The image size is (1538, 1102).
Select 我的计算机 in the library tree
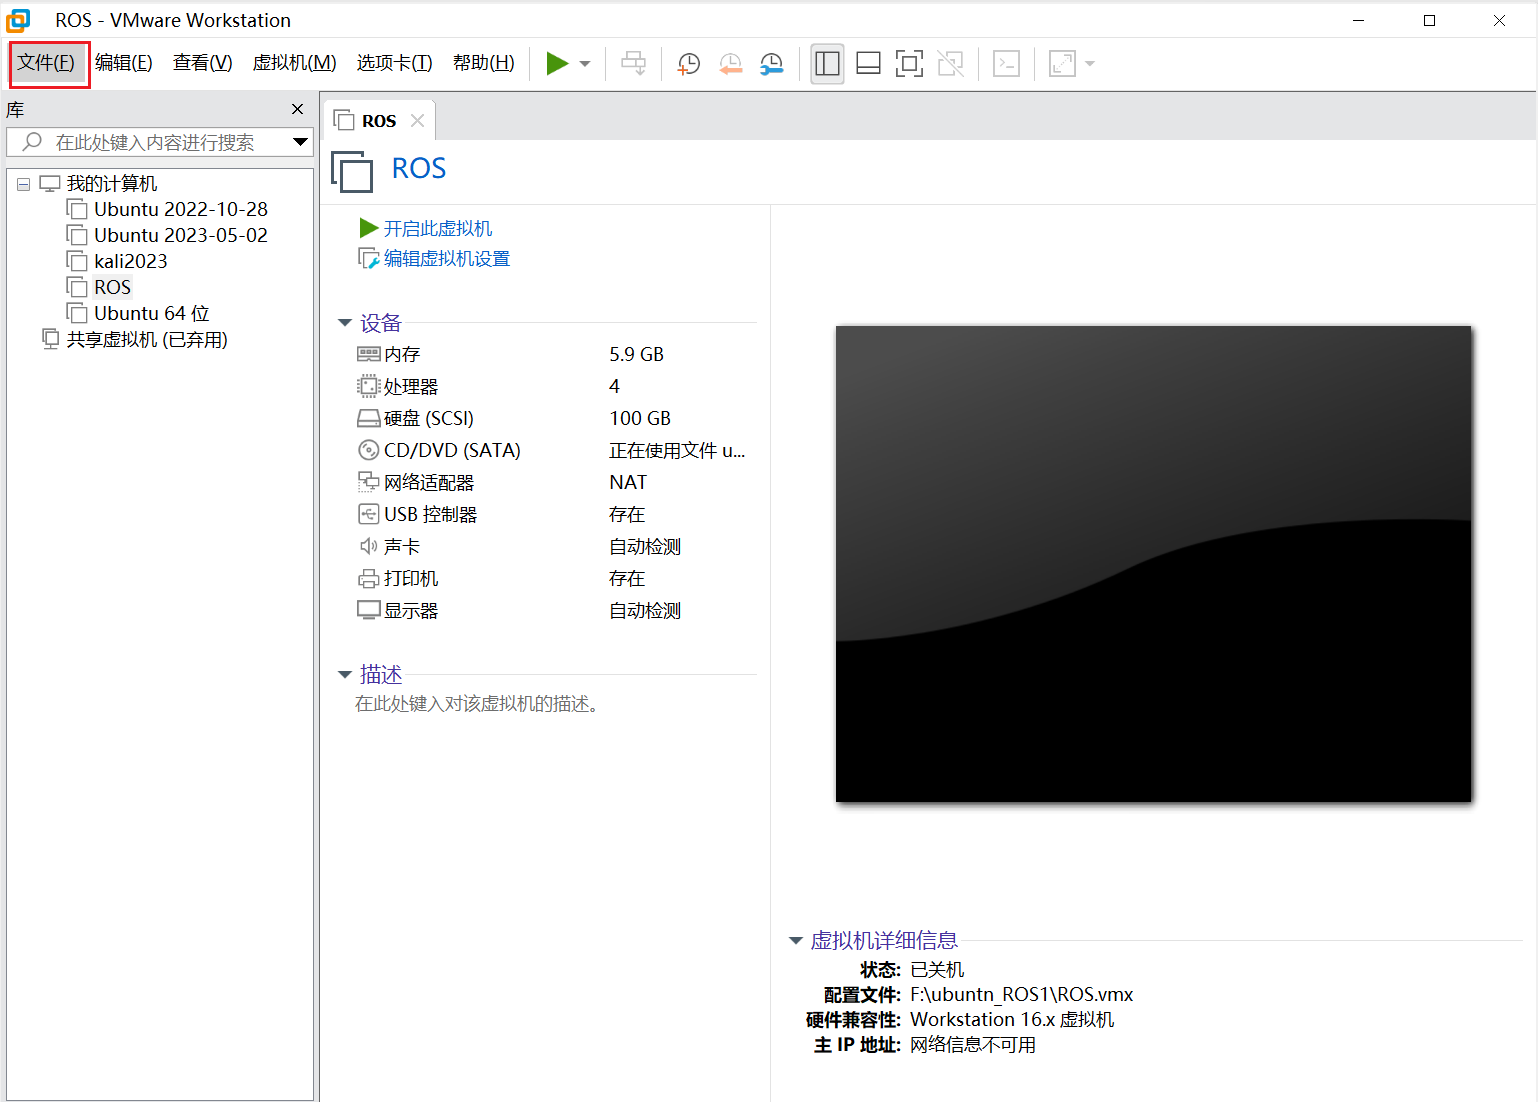tap(112, 184)
